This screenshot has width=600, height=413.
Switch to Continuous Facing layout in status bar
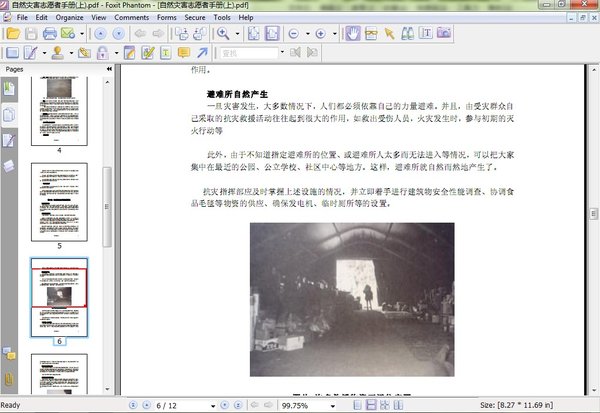coord(385,405)
